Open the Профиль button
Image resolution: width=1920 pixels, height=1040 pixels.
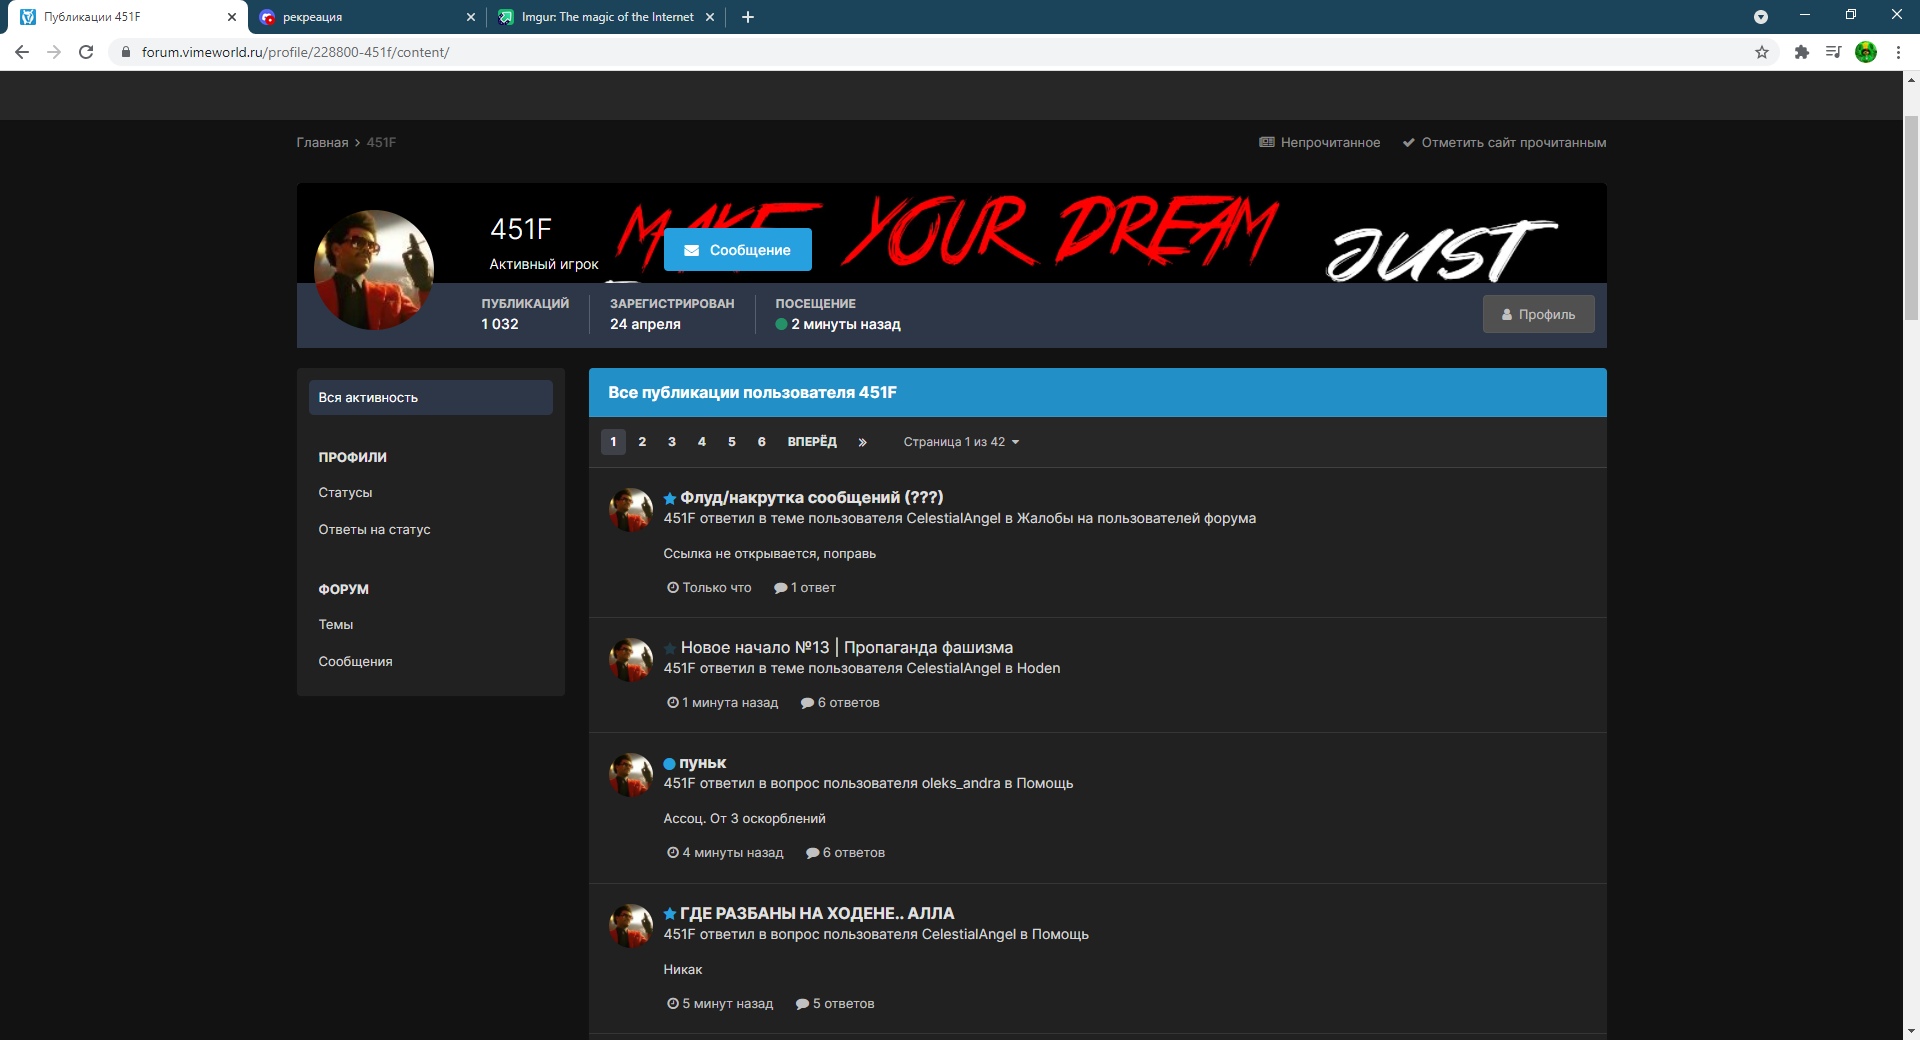pos(1538,314)
